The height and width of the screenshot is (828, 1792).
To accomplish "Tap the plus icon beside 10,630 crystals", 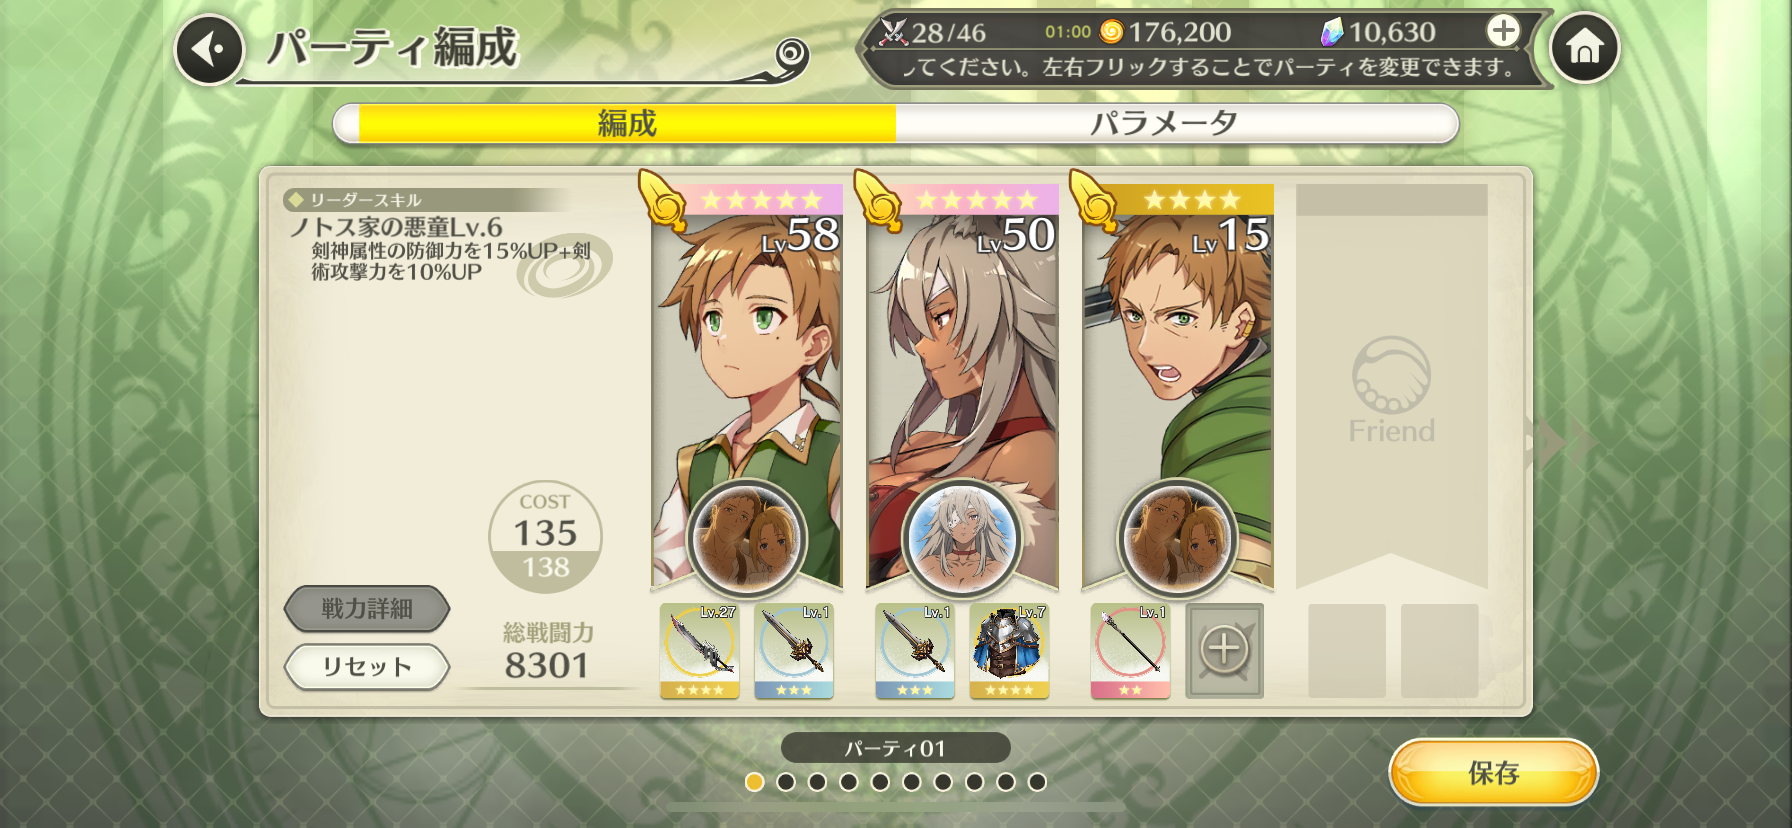I will tap(1503, 31).
